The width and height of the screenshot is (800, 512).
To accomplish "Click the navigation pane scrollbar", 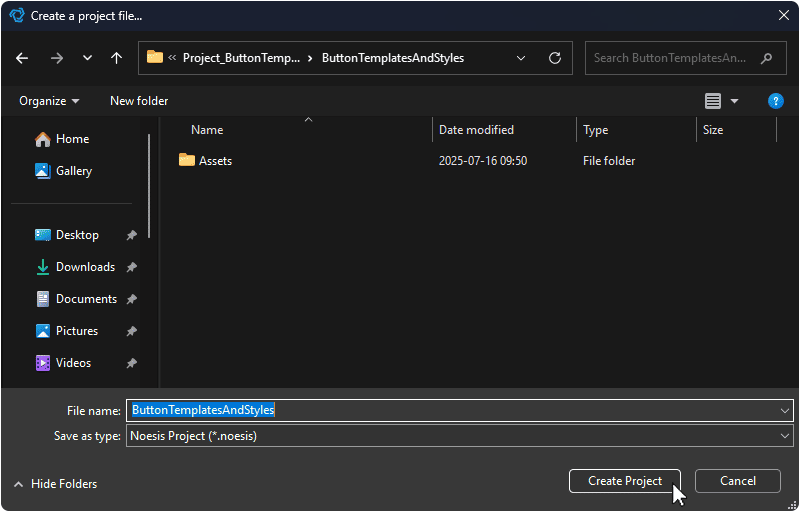I will click(x=149, y=186).
